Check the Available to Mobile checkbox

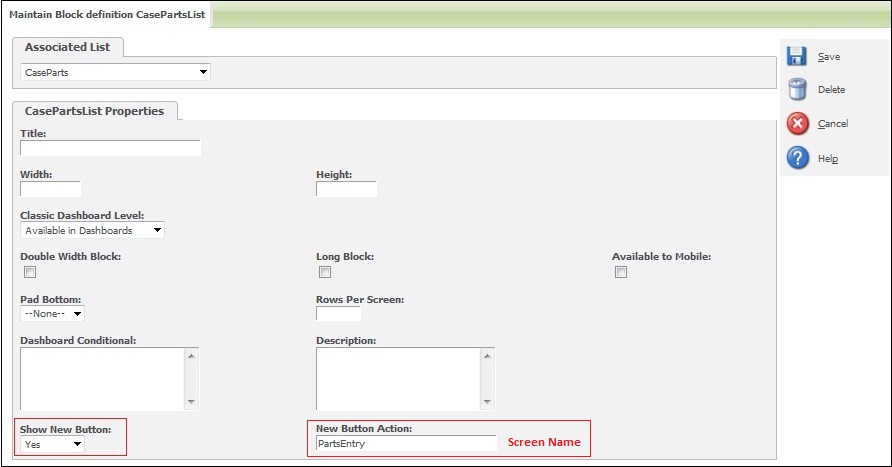pos(621,272)
